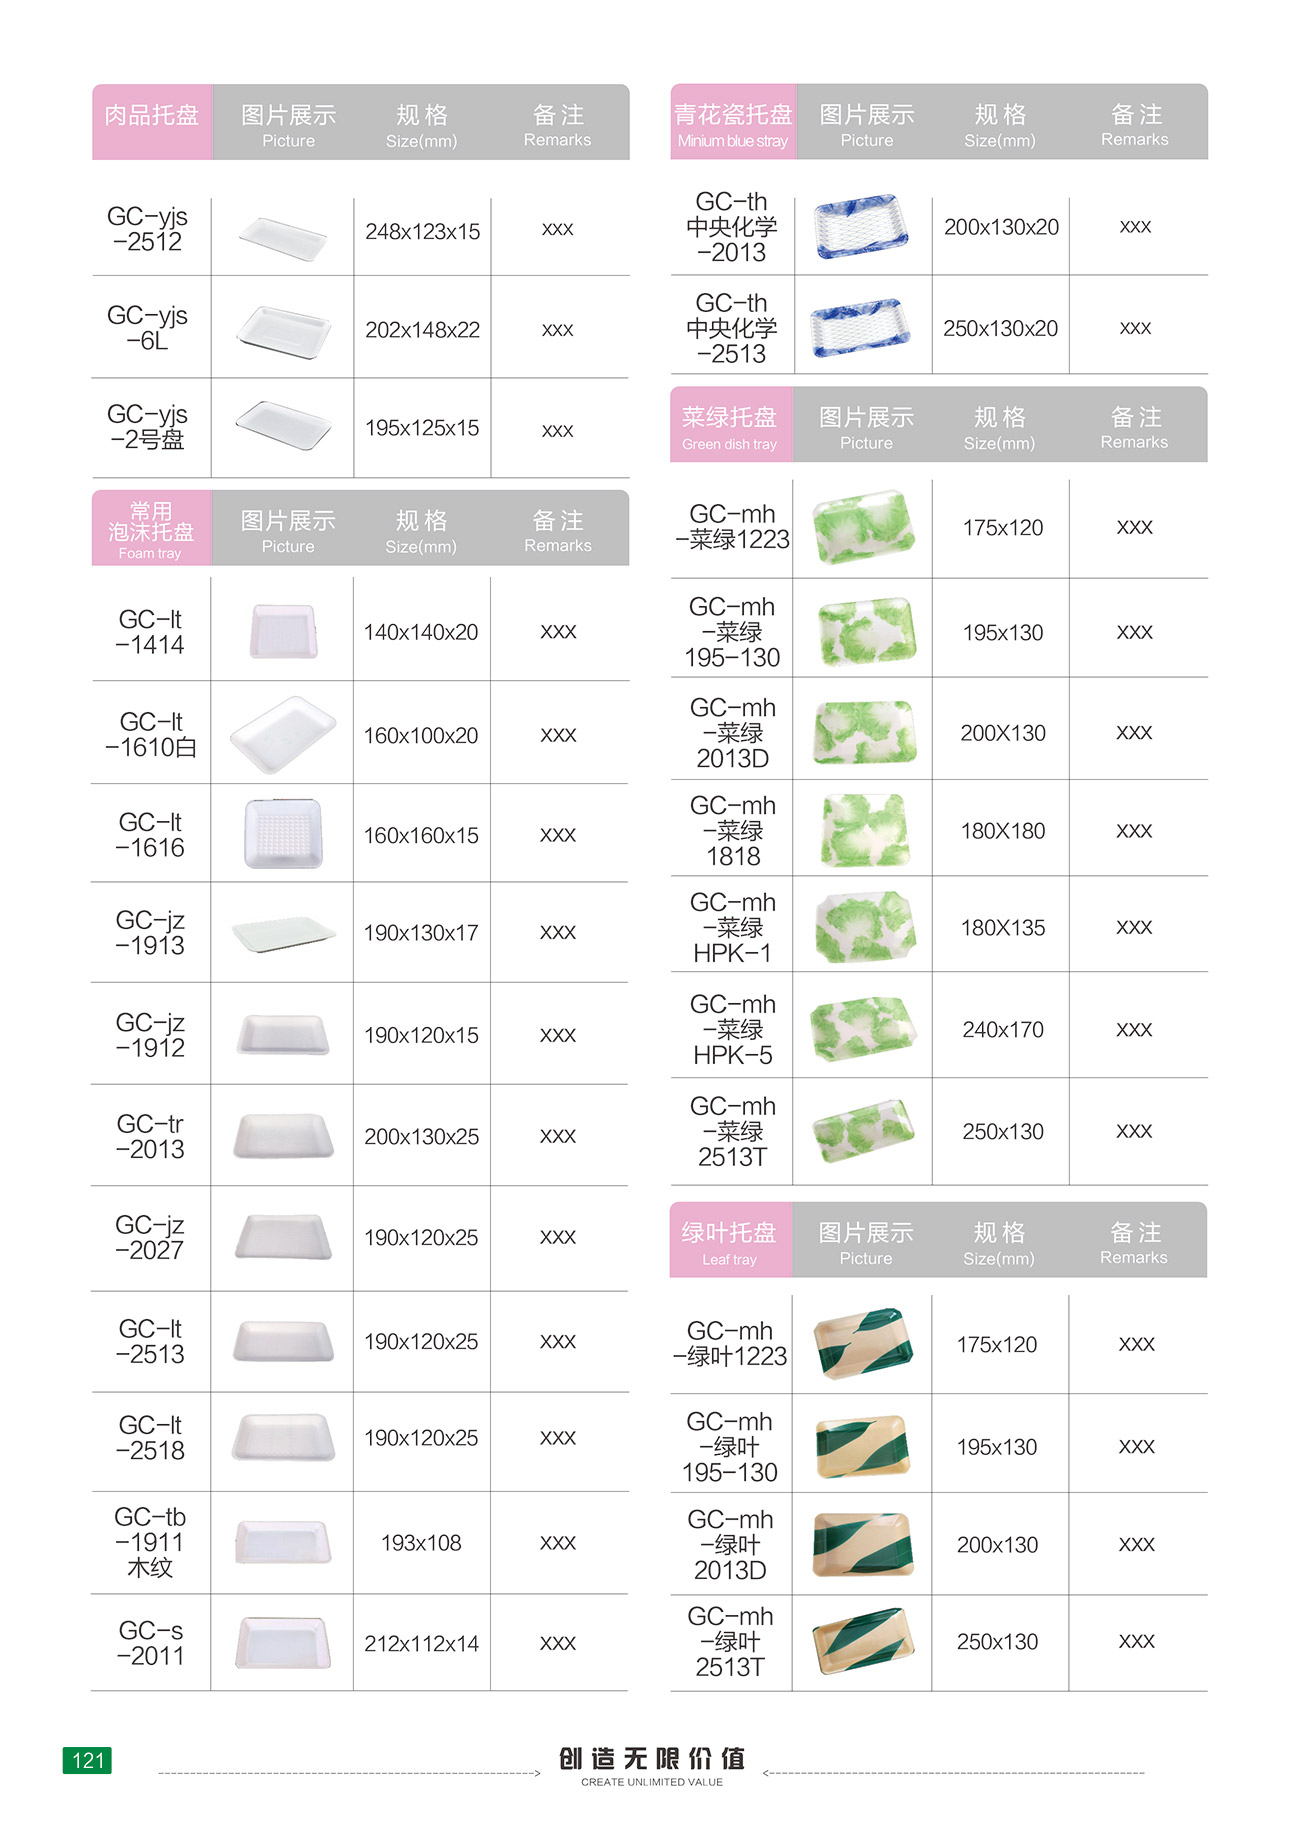Click the 248x123x15 size cell
1300x1824 pixels.
(x=422, y=232)
